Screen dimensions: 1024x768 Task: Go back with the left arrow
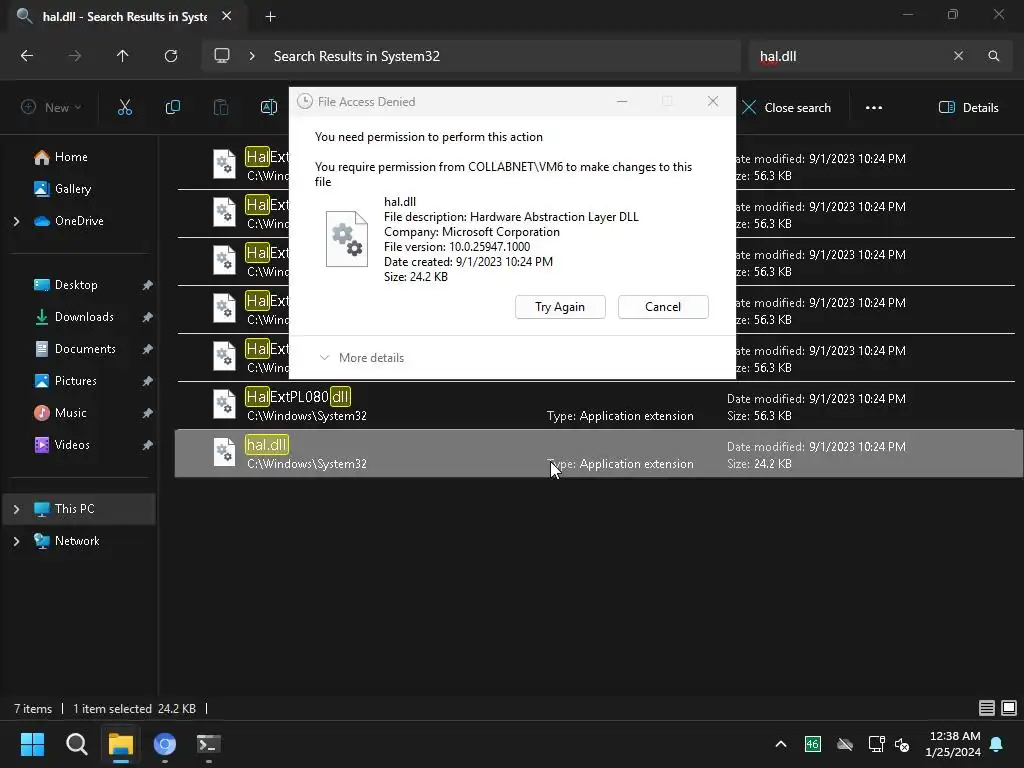(27, 56)
